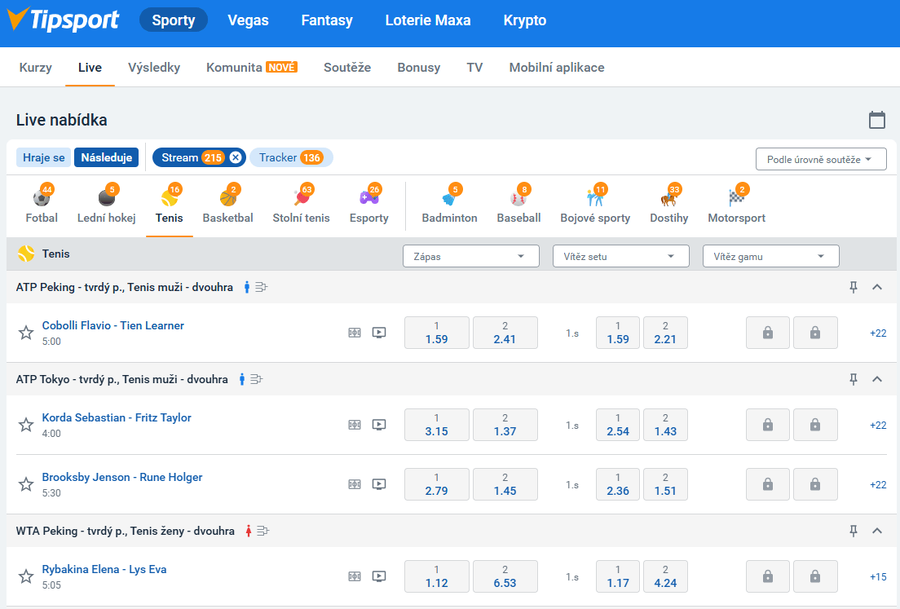Open Cobolli Flavio - Tien Learner match link
The height and width of the screenshot is (609, 900).
[113, 325]
